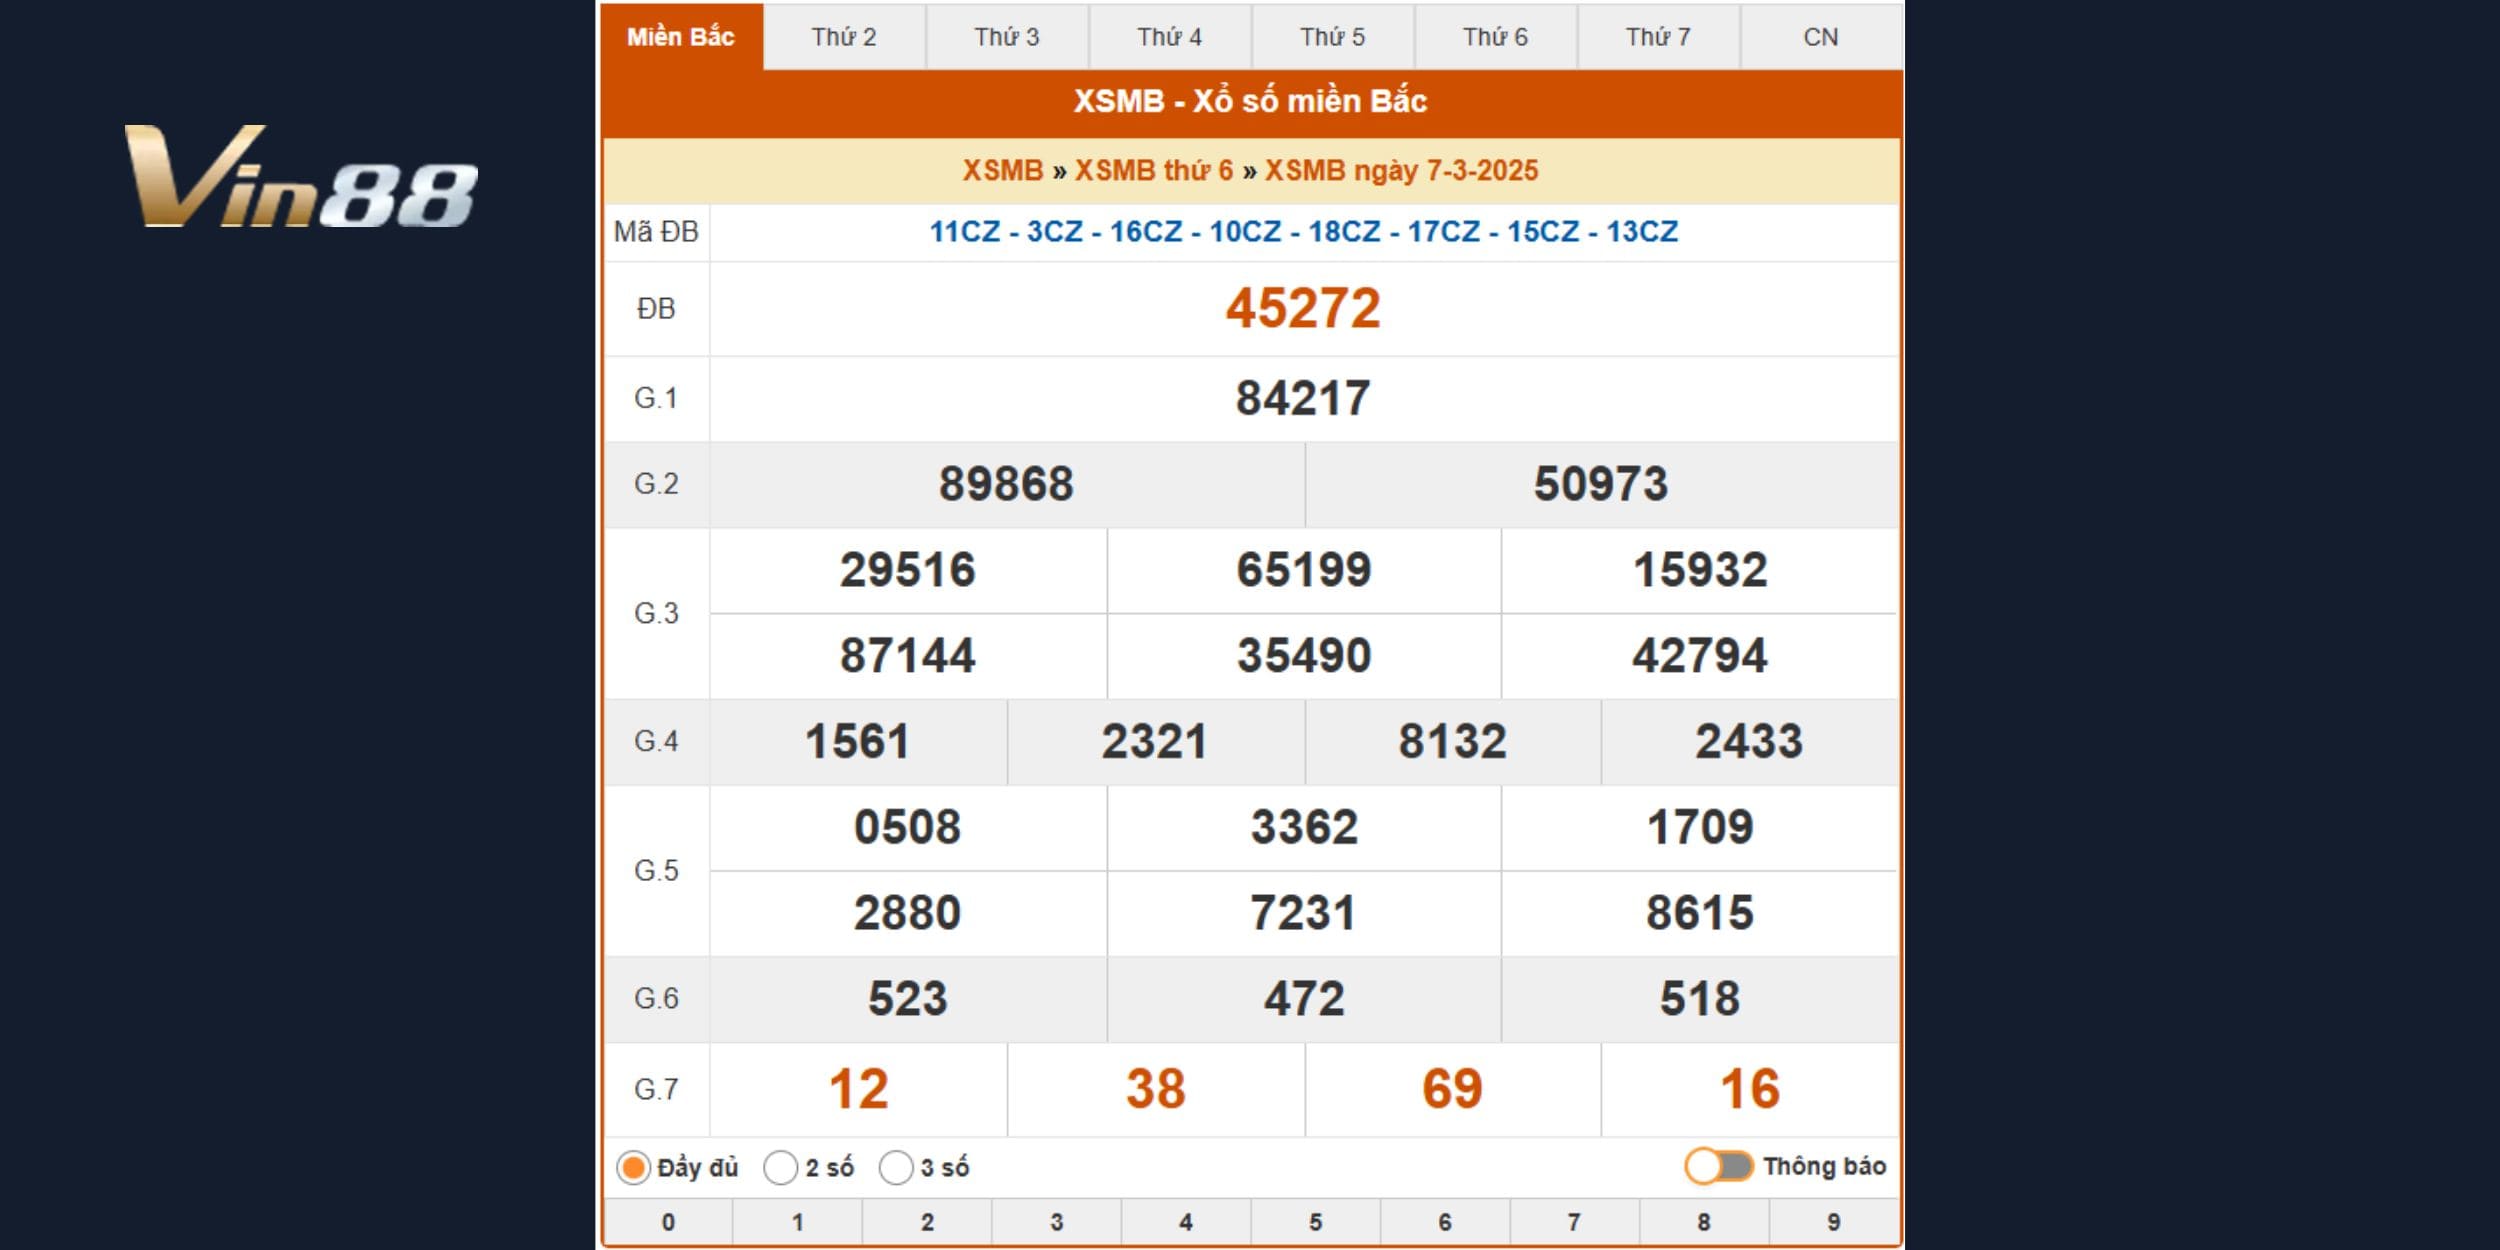Click digit filter 9

[1833, 1222]
